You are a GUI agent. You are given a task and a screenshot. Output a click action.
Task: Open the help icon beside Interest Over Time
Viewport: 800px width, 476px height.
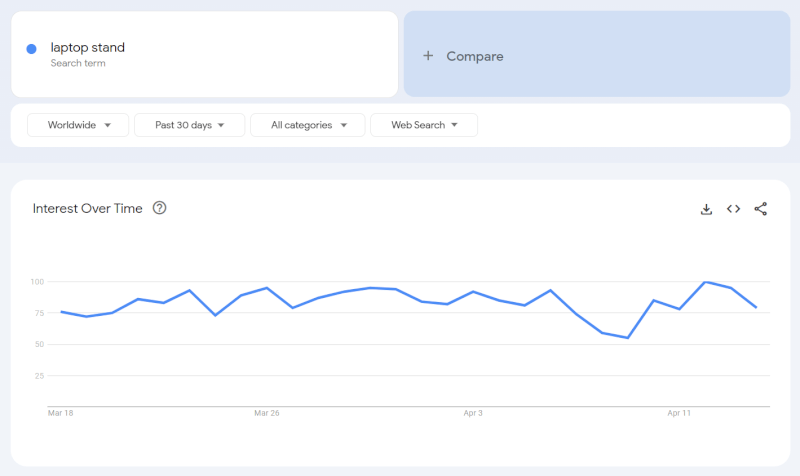pos(159,208)
